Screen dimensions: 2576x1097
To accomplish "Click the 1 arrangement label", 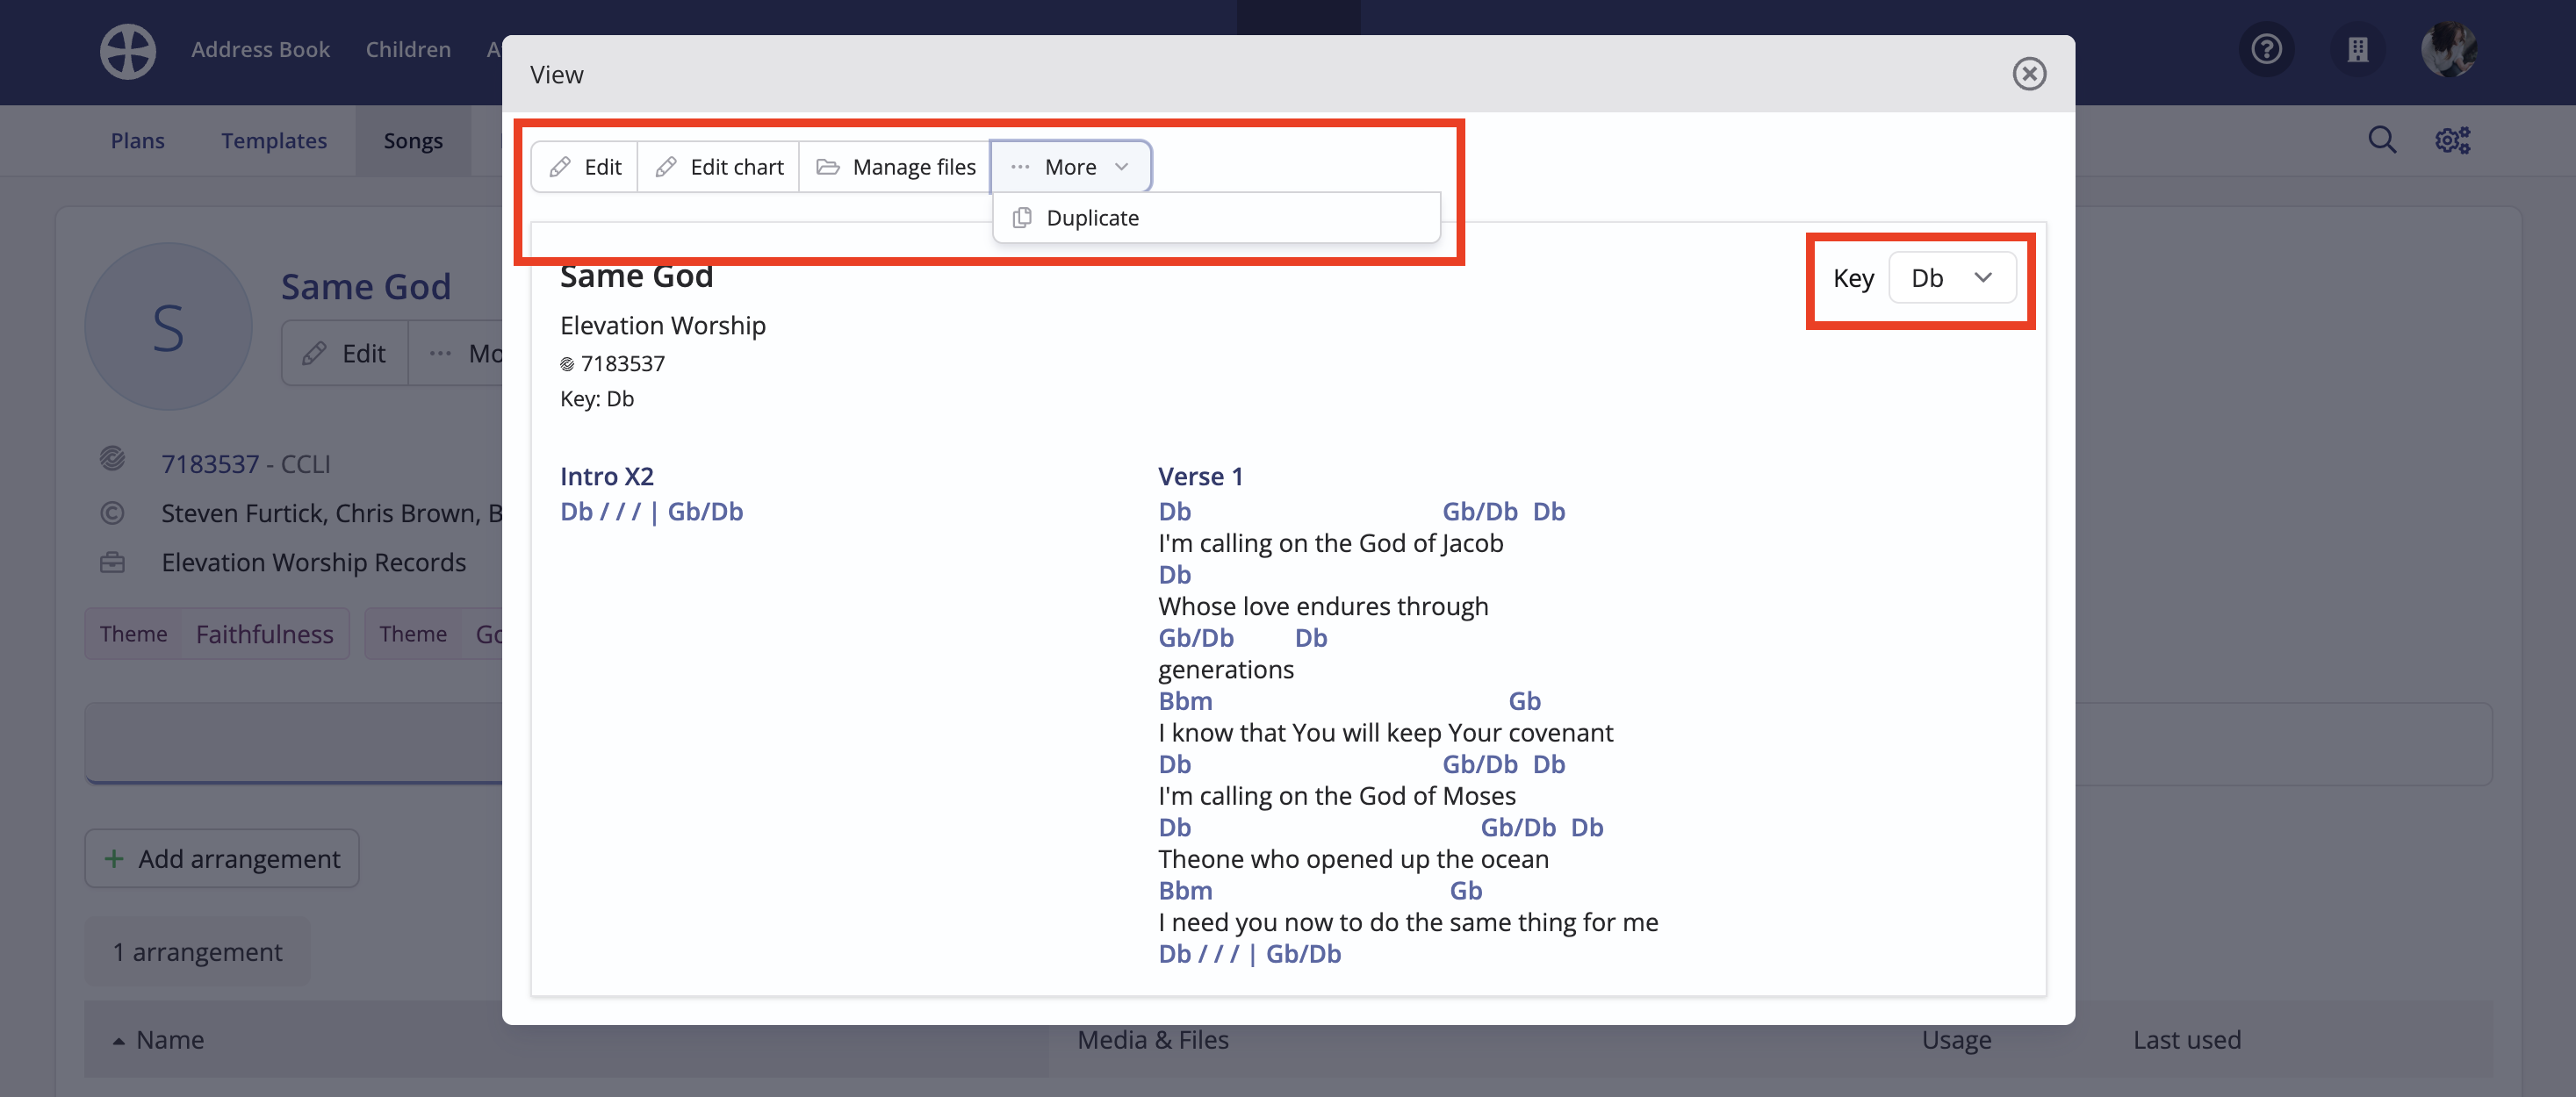I will coord(198,952).
